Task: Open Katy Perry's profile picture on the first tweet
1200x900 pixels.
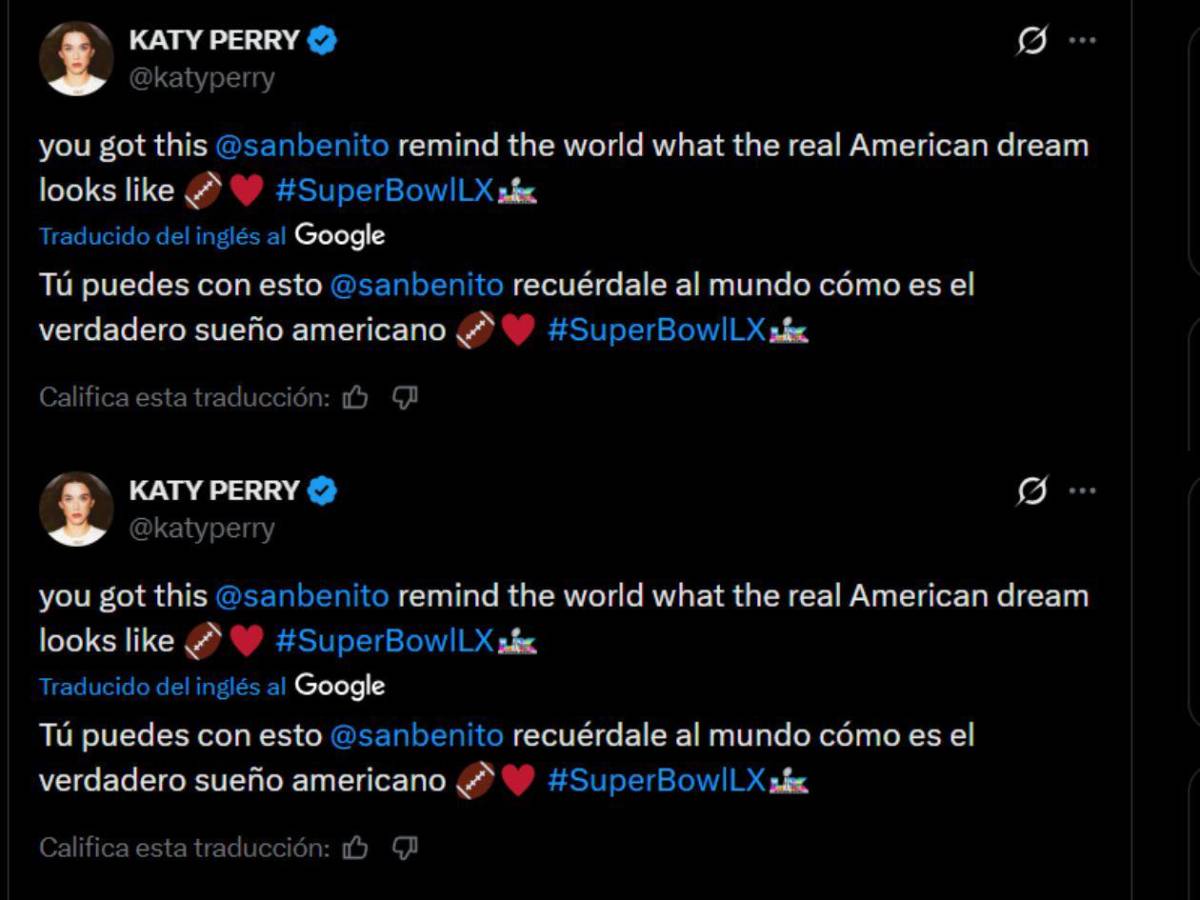Action: [x=76, y=58]
